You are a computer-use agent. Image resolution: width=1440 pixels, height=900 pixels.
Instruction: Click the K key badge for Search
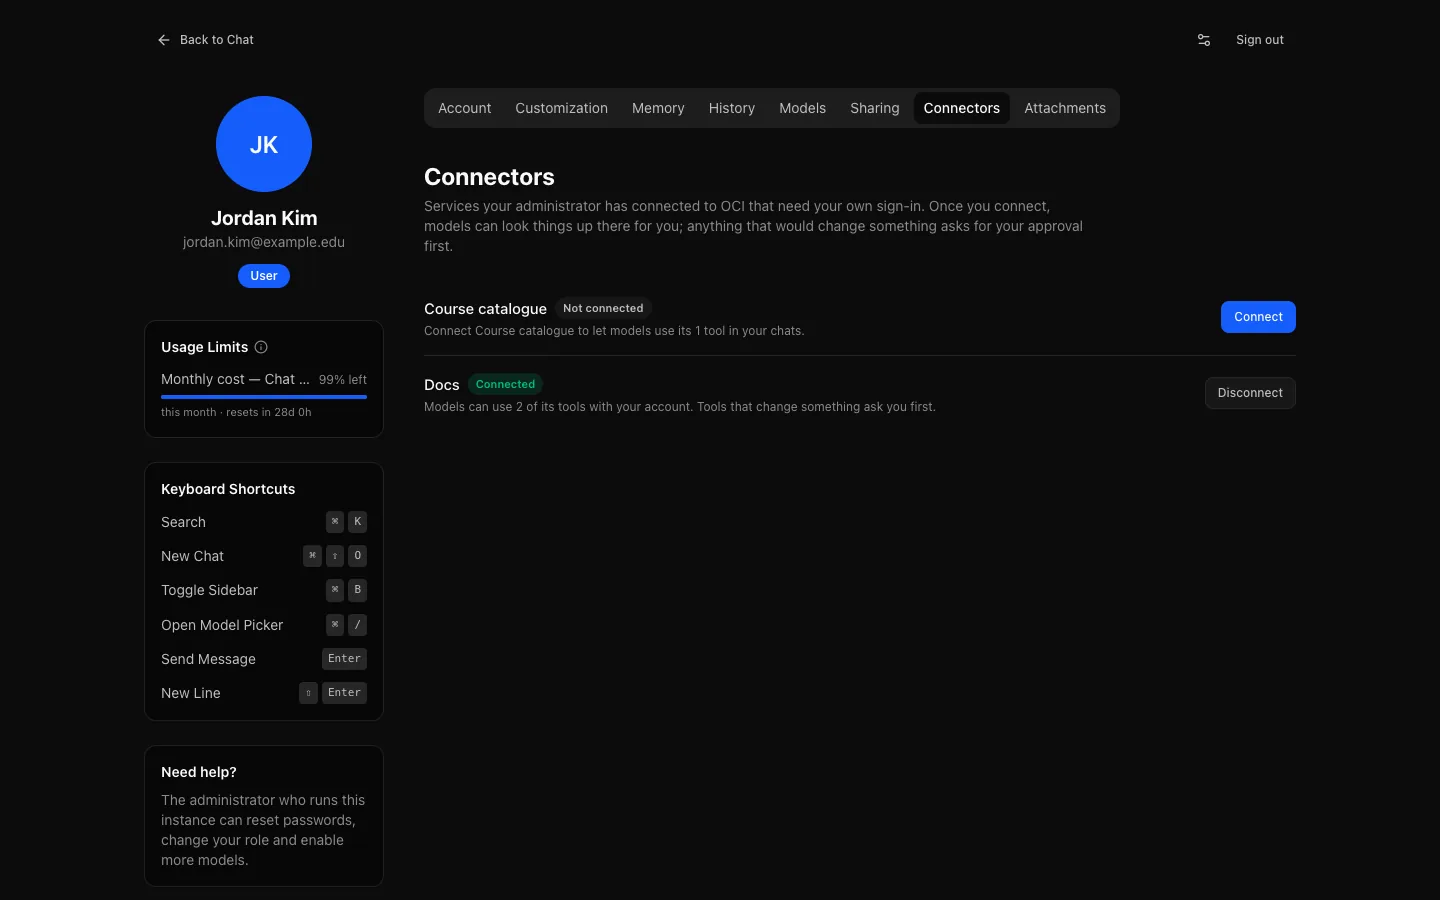358,522
